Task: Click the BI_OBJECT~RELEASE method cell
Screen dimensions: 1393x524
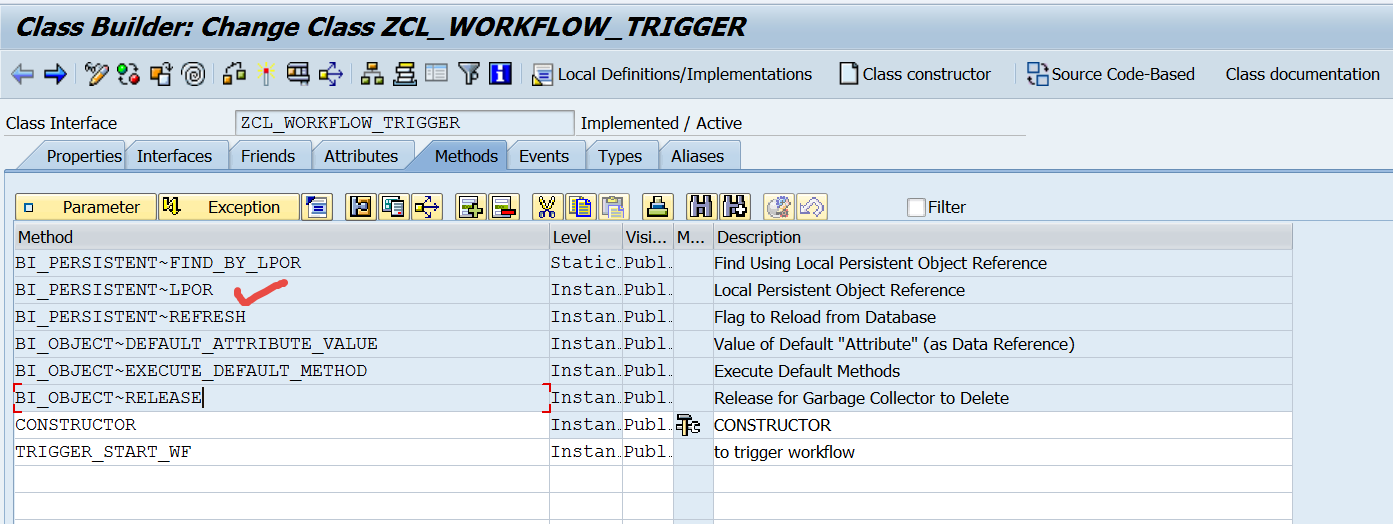Action: (282, 398)
